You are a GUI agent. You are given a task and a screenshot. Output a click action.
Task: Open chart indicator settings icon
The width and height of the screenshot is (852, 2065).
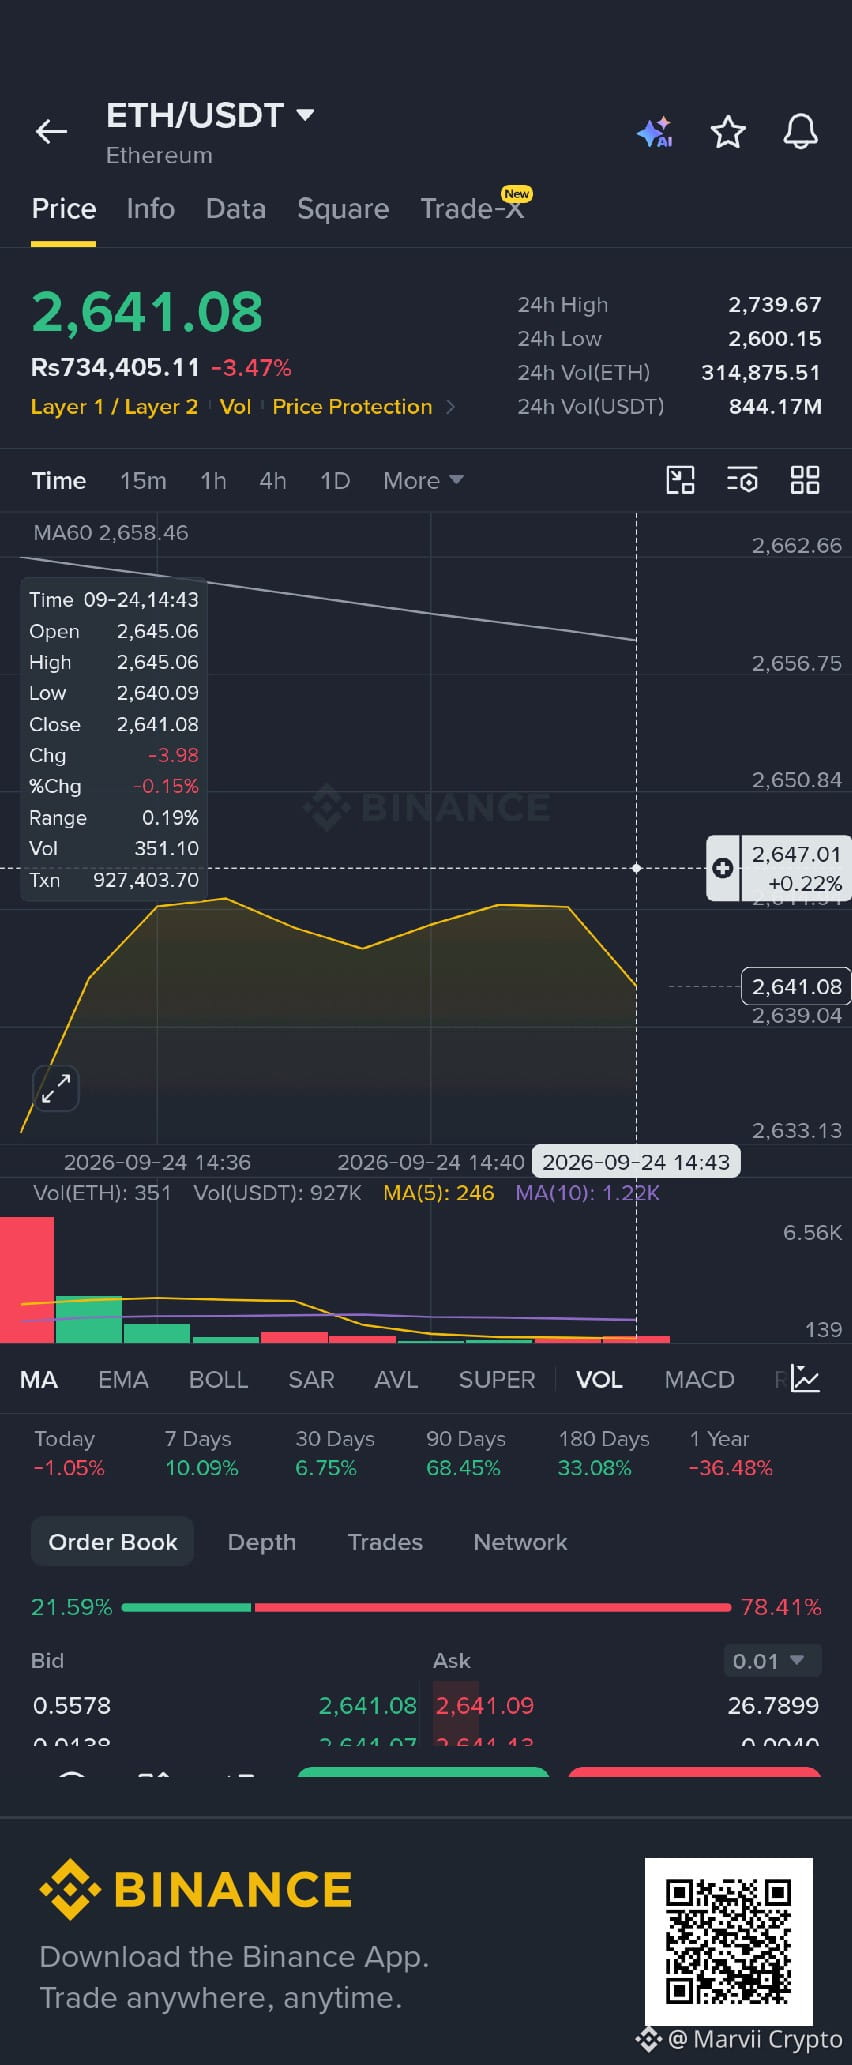[742, 480]
